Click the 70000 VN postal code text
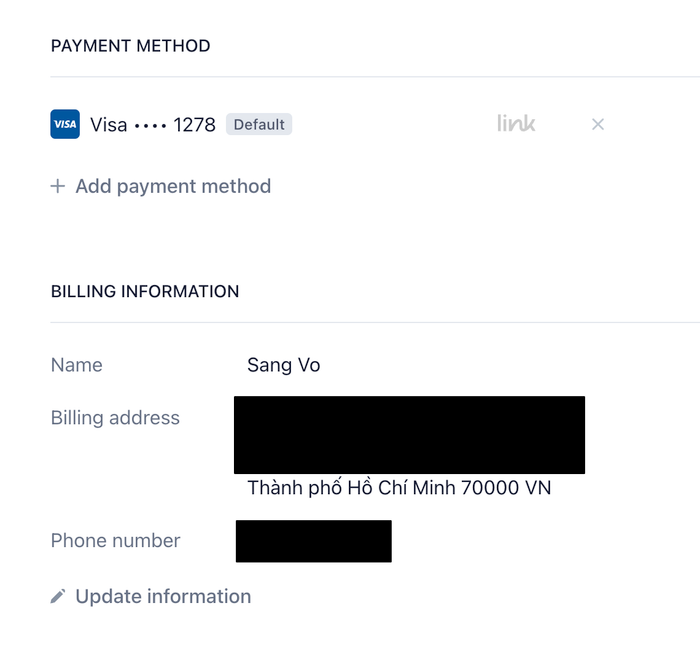700x651 pixels. 506,488
